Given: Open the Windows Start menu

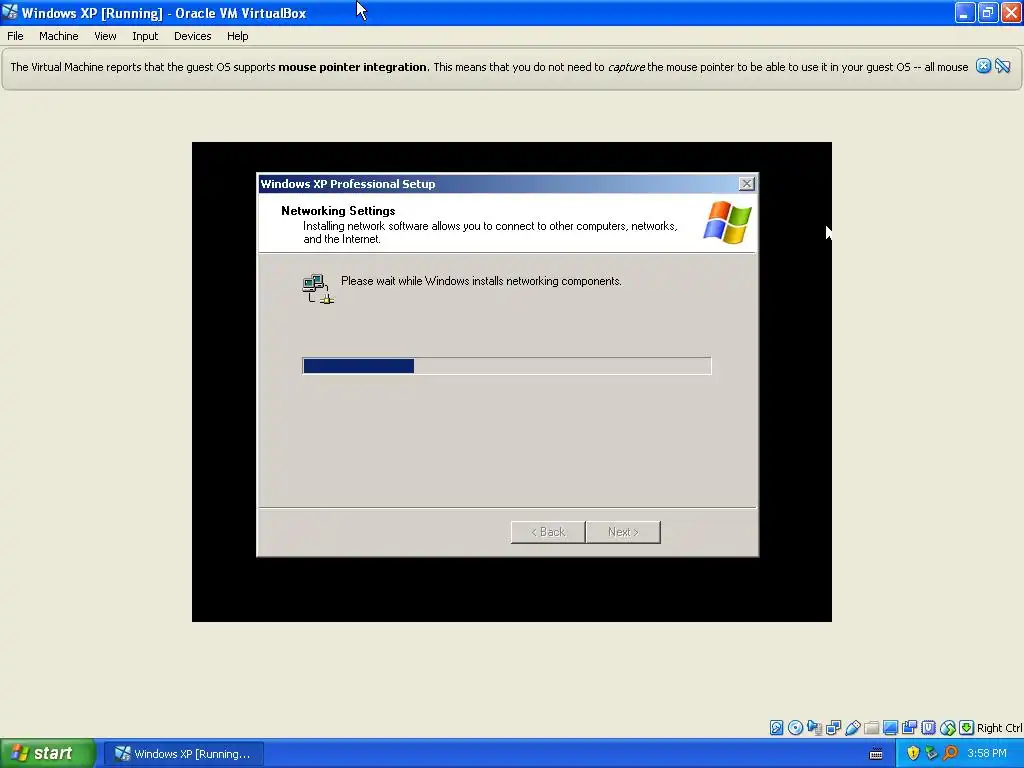Looking at the screenshot, I should [47, 754].
